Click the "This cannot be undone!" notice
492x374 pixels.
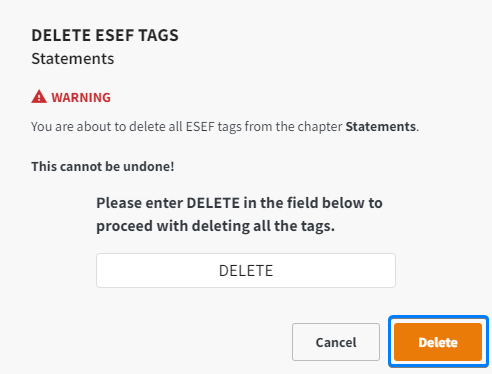click(x=103, y=166)
